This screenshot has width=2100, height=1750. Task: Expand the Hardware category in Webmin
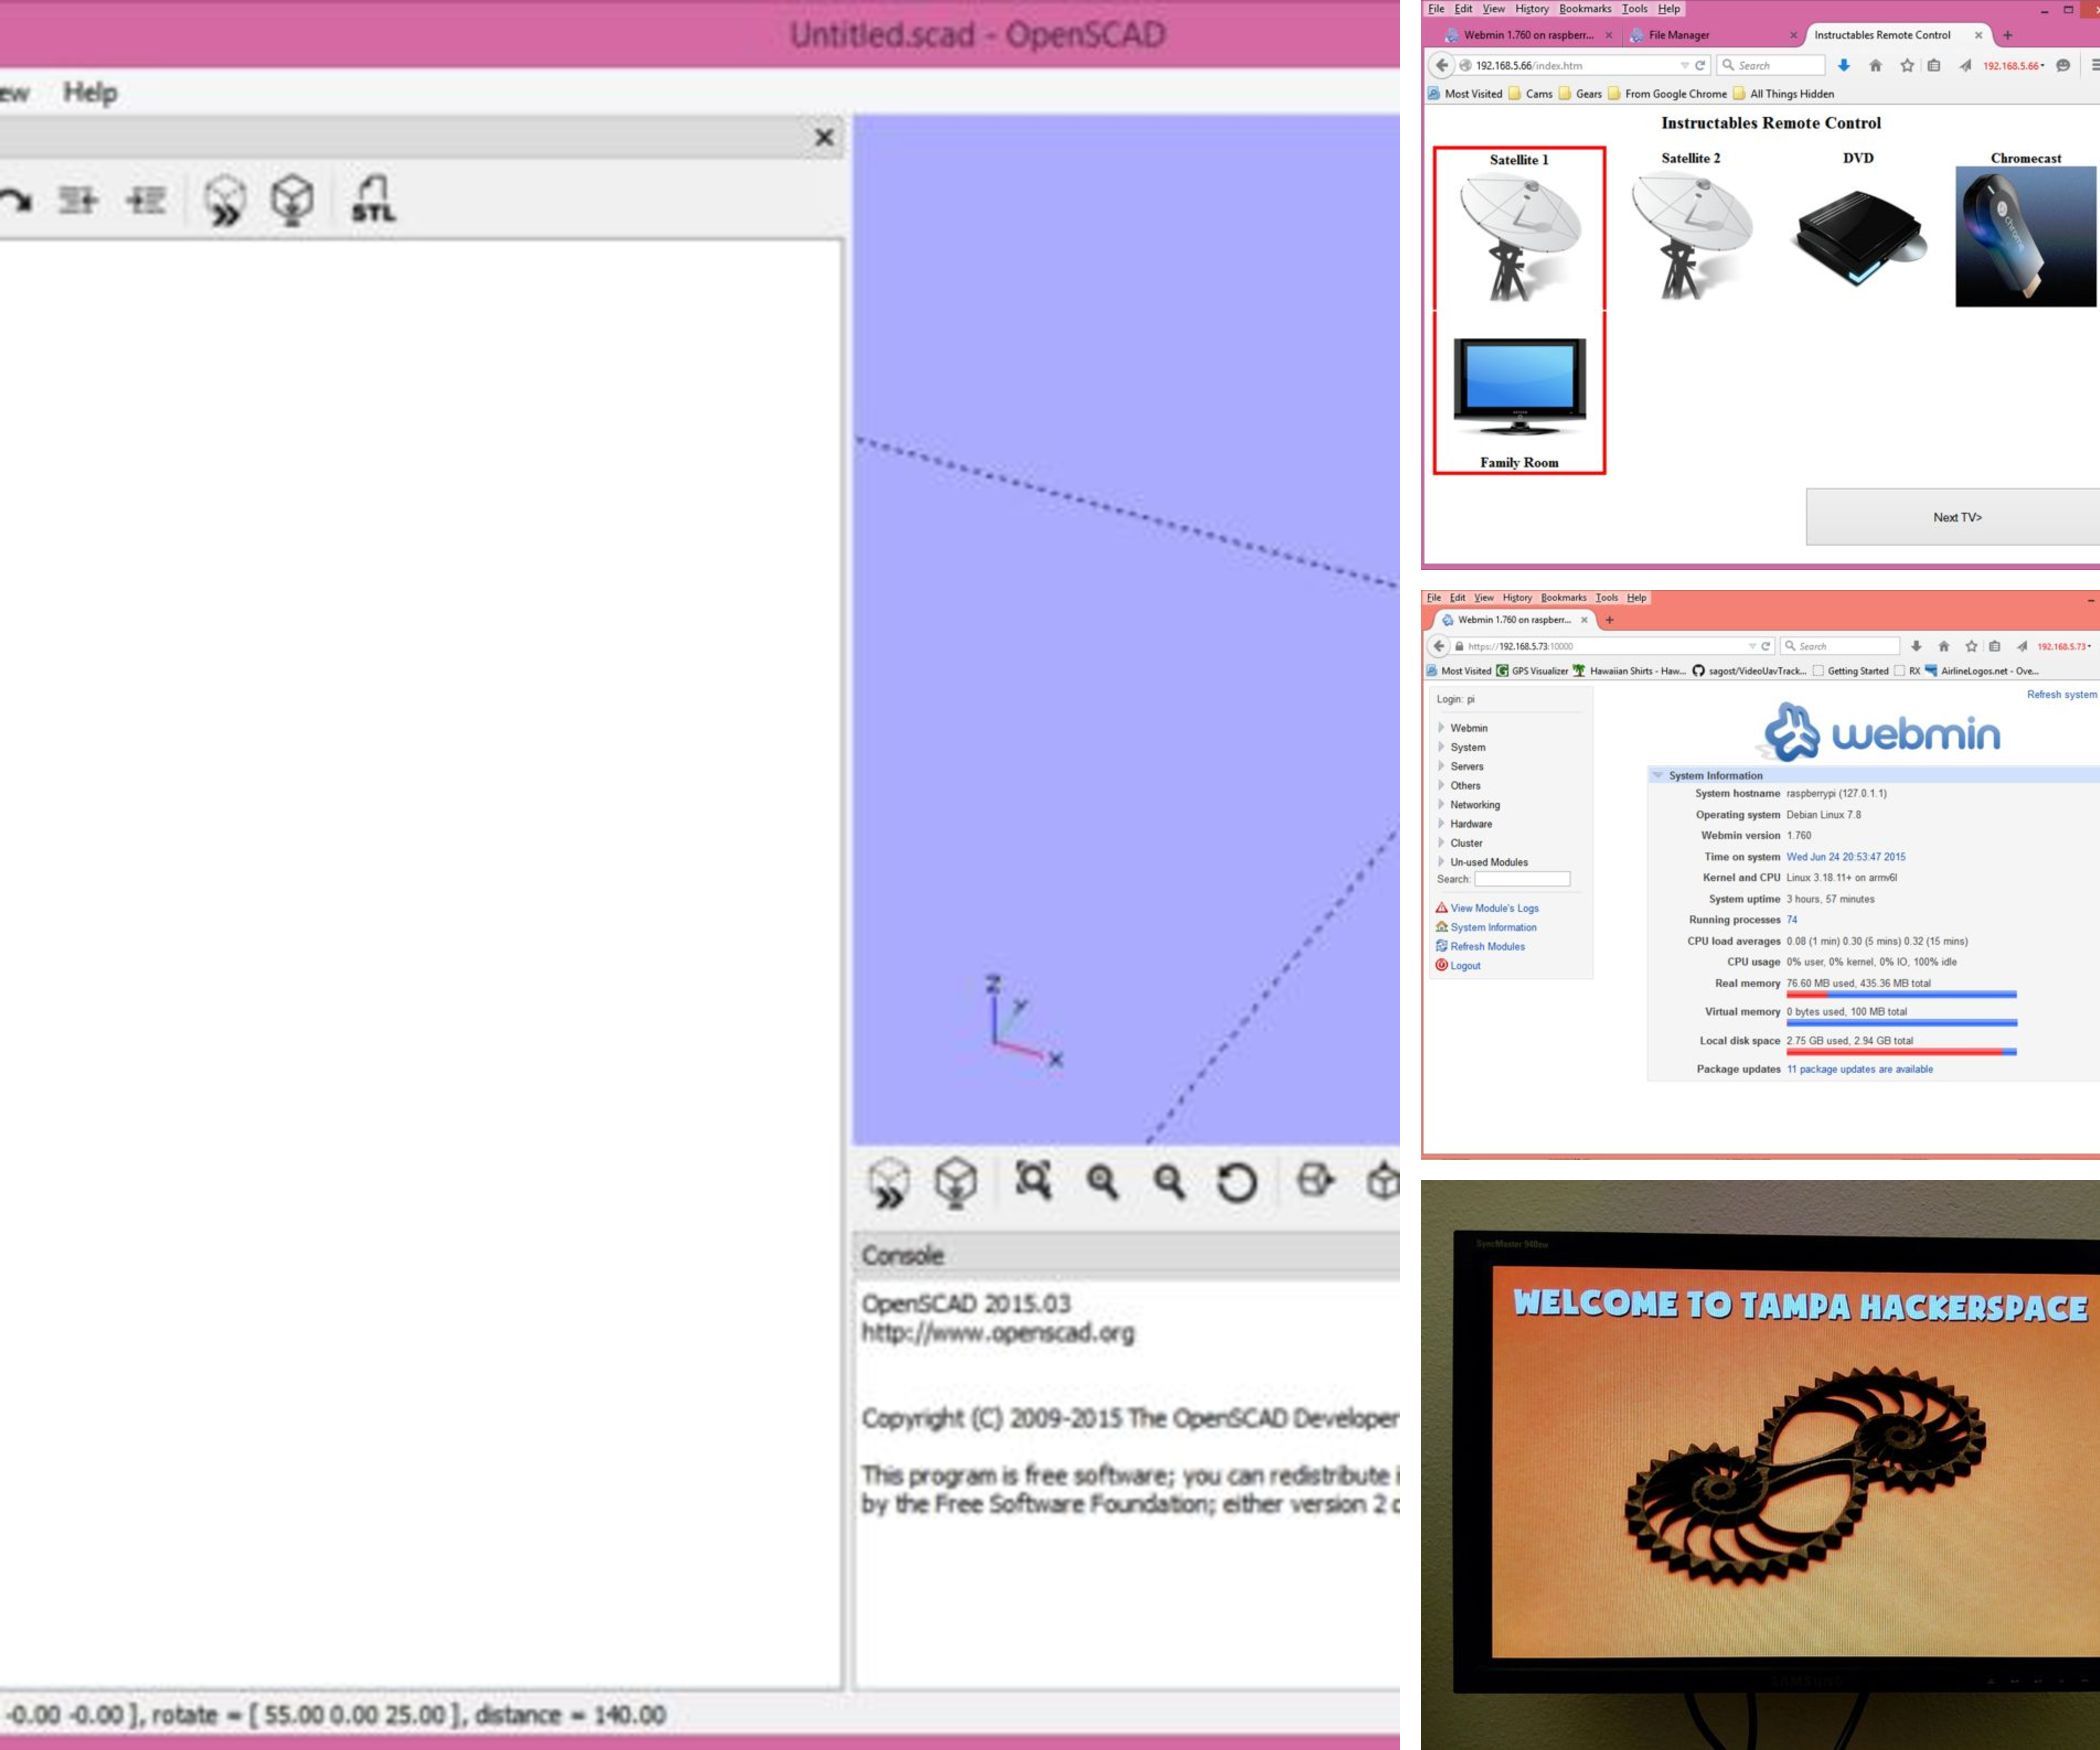click(1470, 824)
